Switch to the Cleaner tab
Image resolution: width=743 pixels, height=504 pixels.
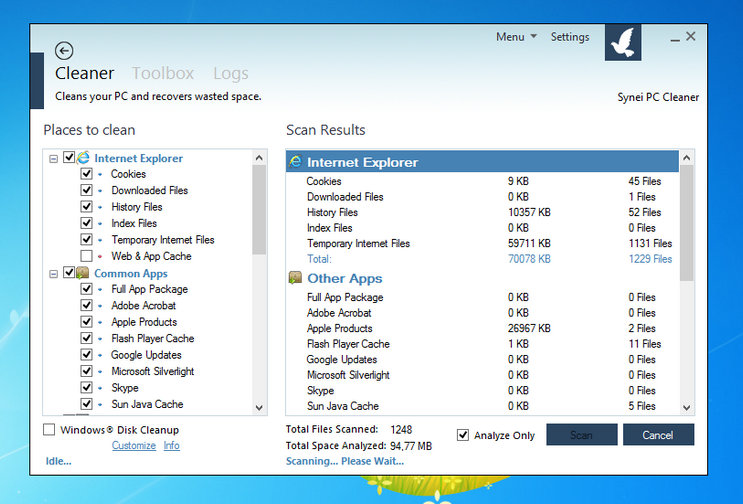click(x=84, y=73)
